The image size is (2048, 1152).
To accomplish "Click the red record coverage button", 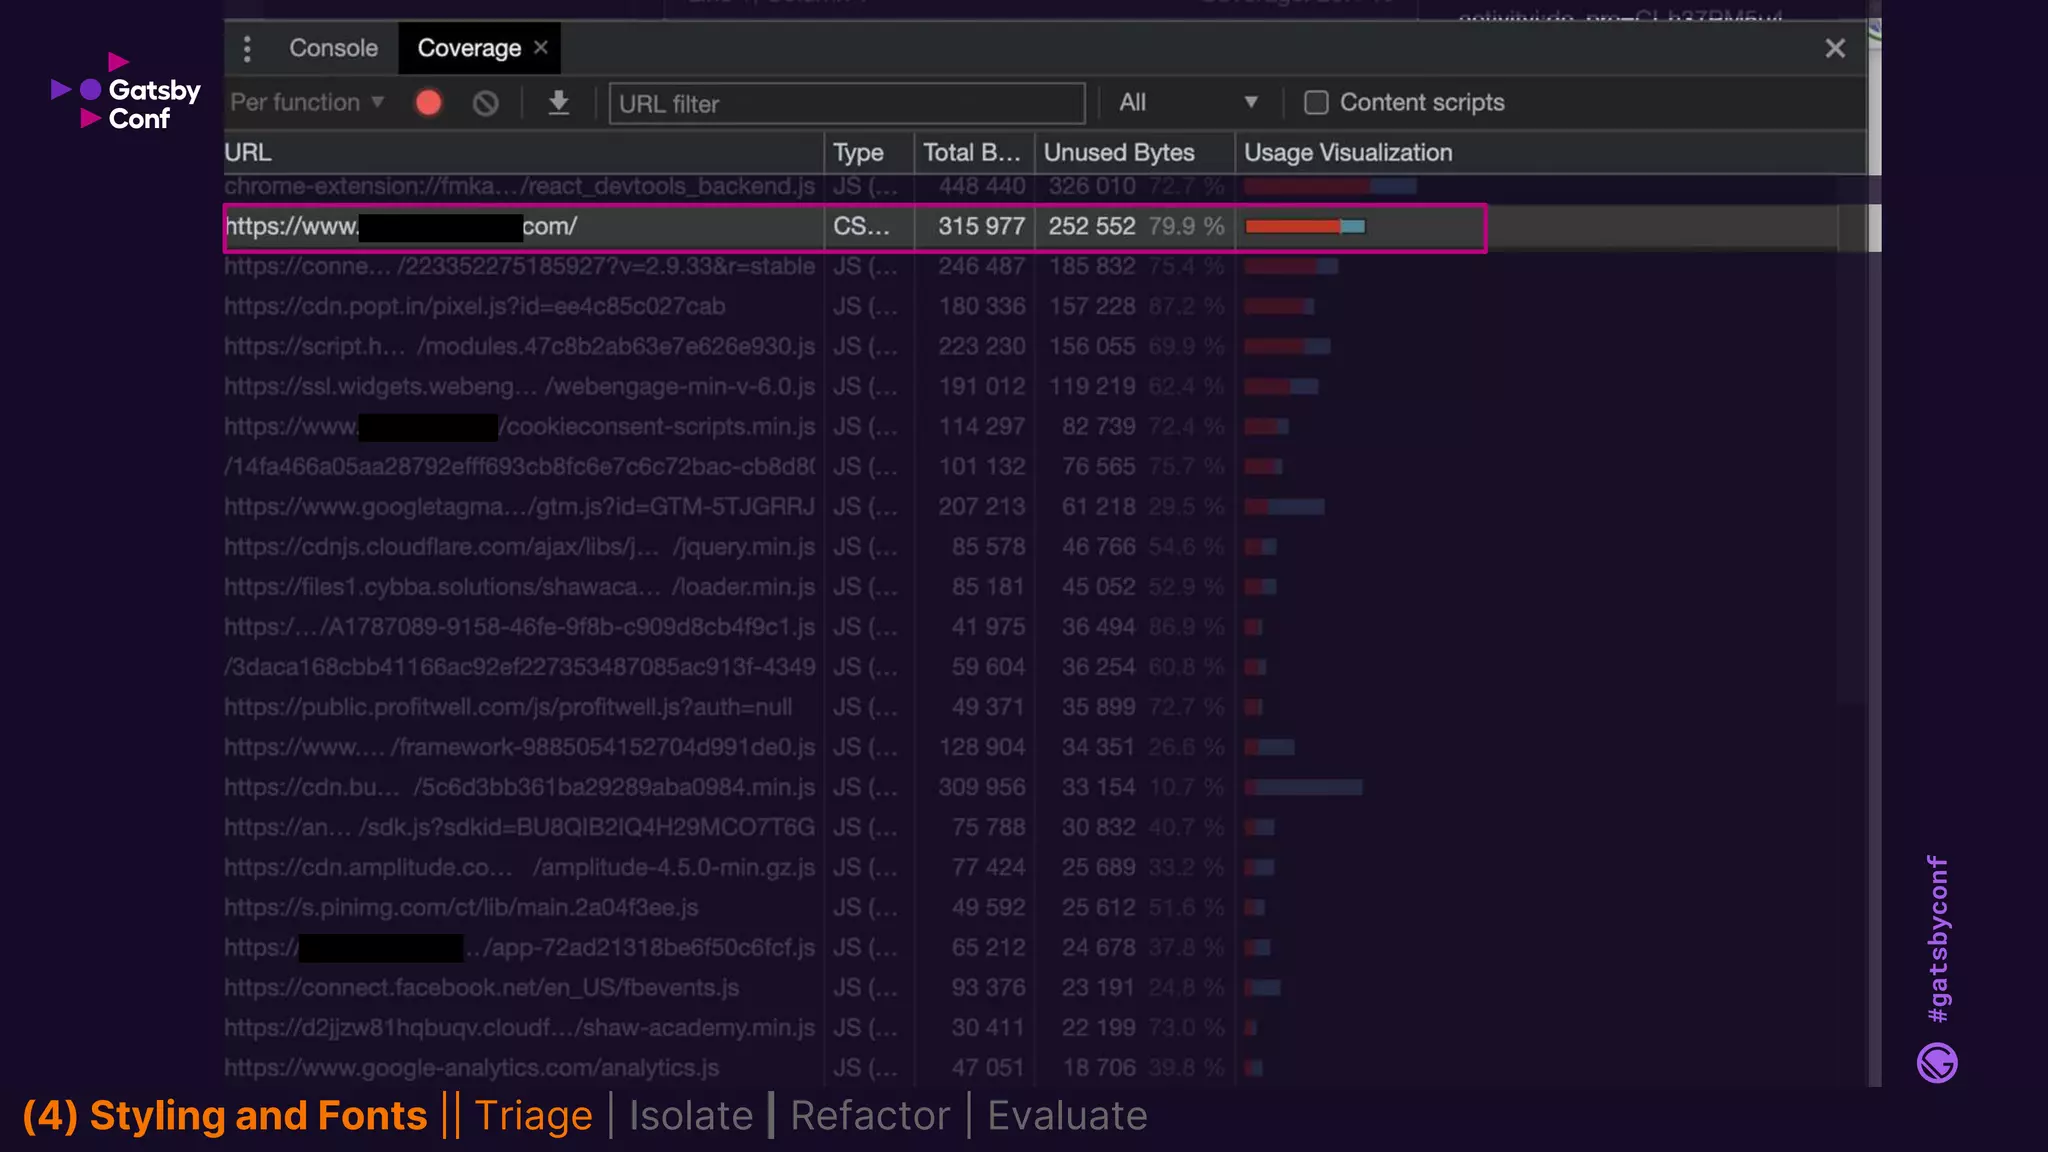I will click(x=428, y=103).
